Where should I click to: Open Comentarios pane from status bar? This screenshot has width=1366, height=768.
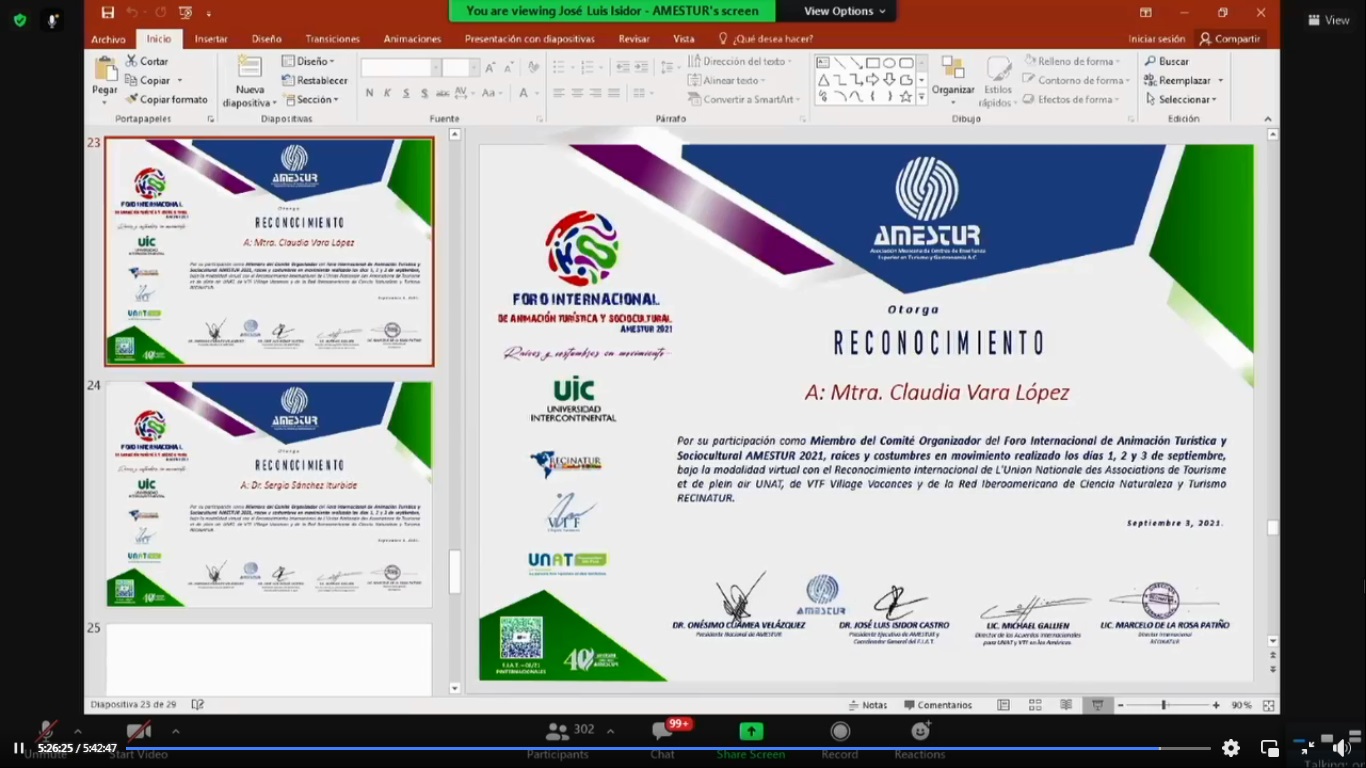(937, 705)
